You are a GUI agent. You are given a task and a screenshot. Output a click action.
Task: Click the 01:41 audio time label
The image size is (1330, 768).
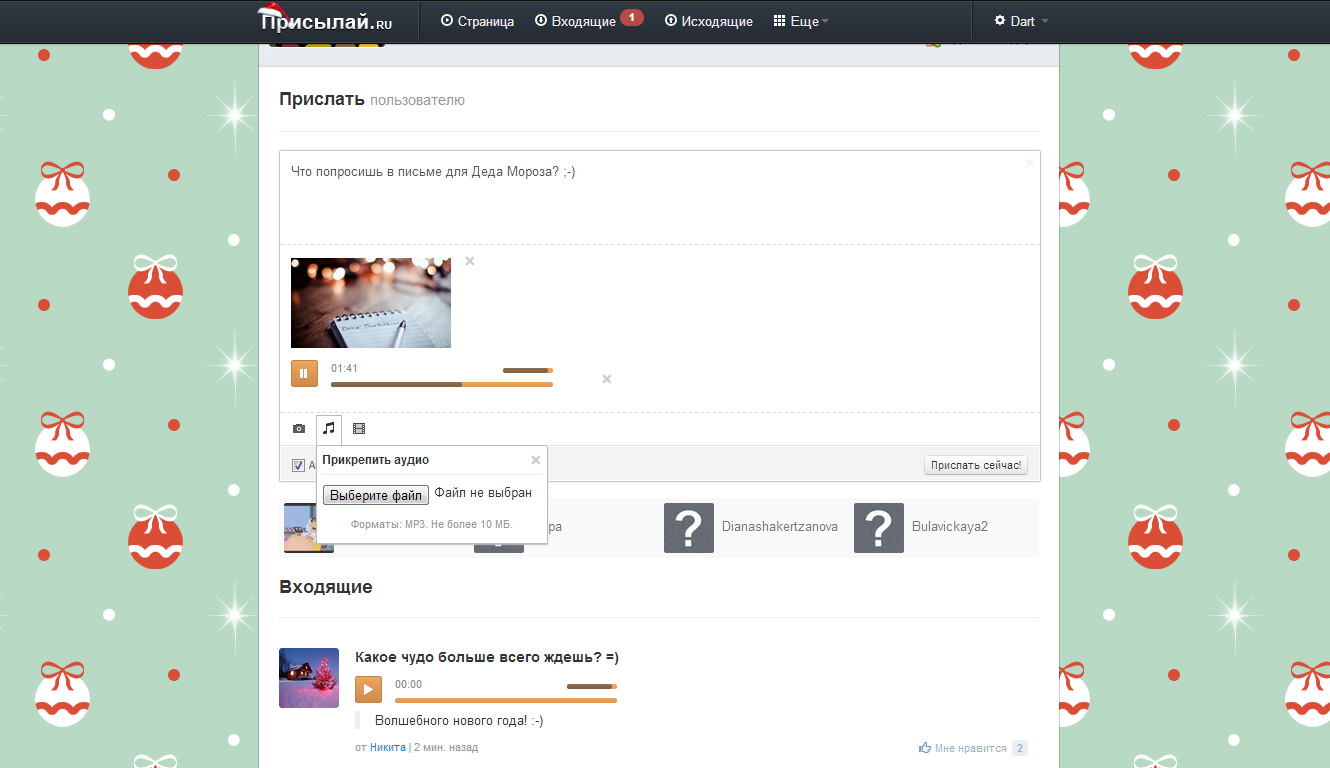344,368
